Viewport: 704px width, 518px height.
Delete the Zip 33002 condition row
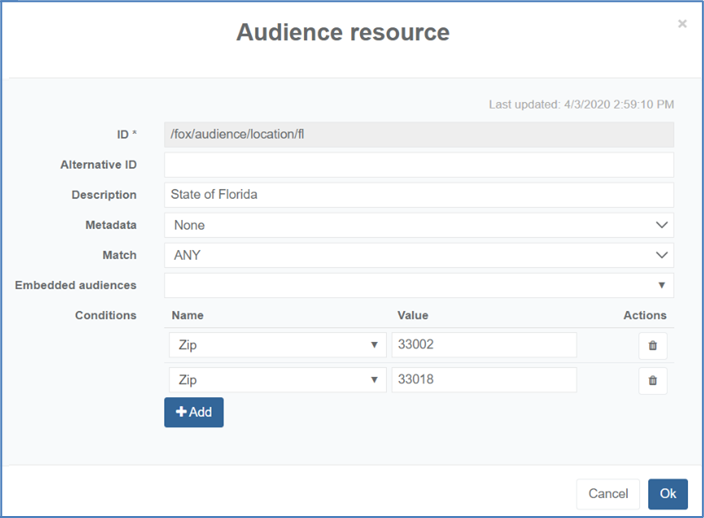click(652, 345)
